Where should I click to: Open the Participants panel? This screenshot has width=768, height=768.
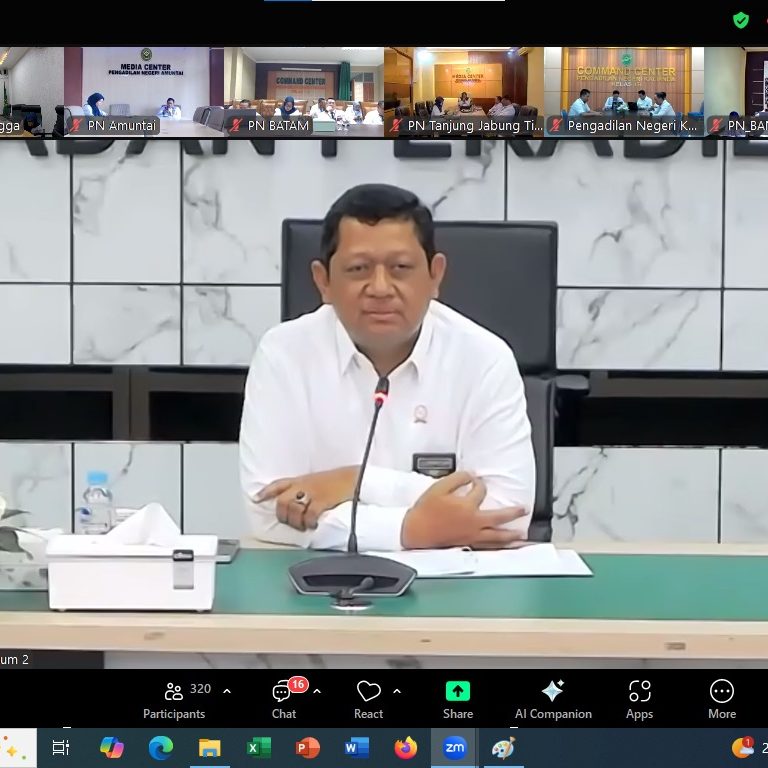[x=174, y=698]
